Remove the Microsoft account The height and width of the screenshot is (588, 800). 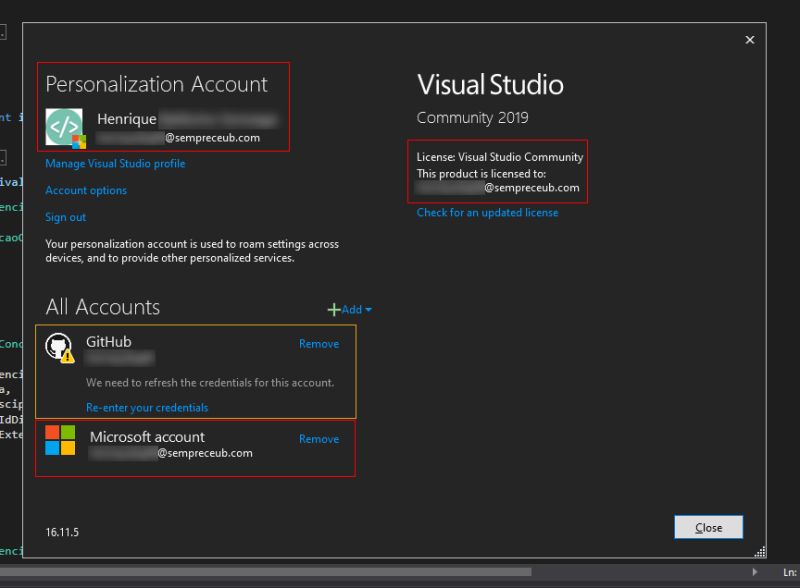pyautogui.click(x=319, y=439)
